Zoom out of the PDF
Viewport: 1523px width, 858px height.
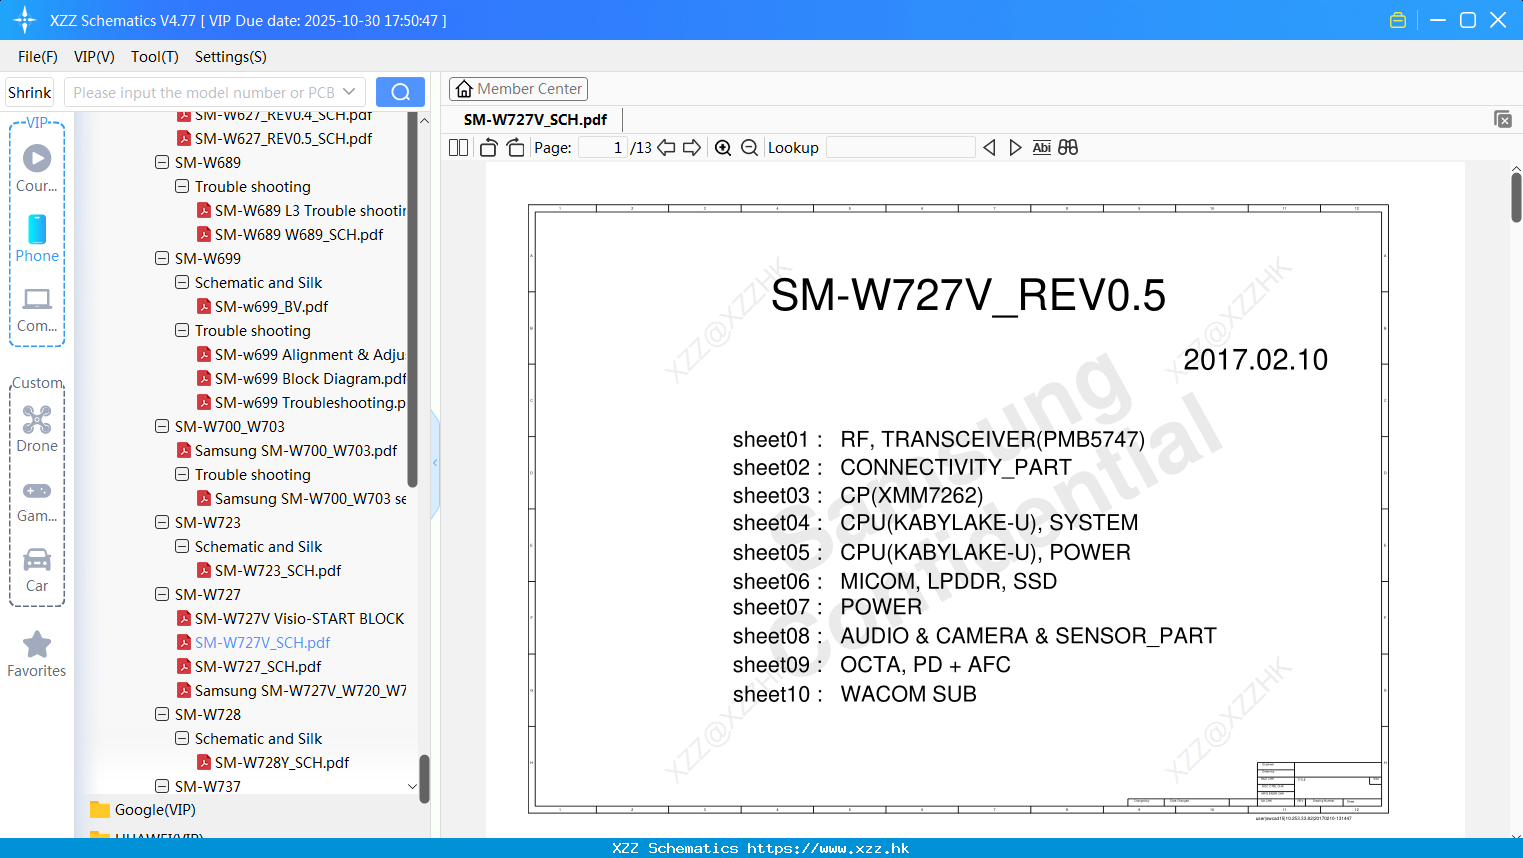point(749,148)
